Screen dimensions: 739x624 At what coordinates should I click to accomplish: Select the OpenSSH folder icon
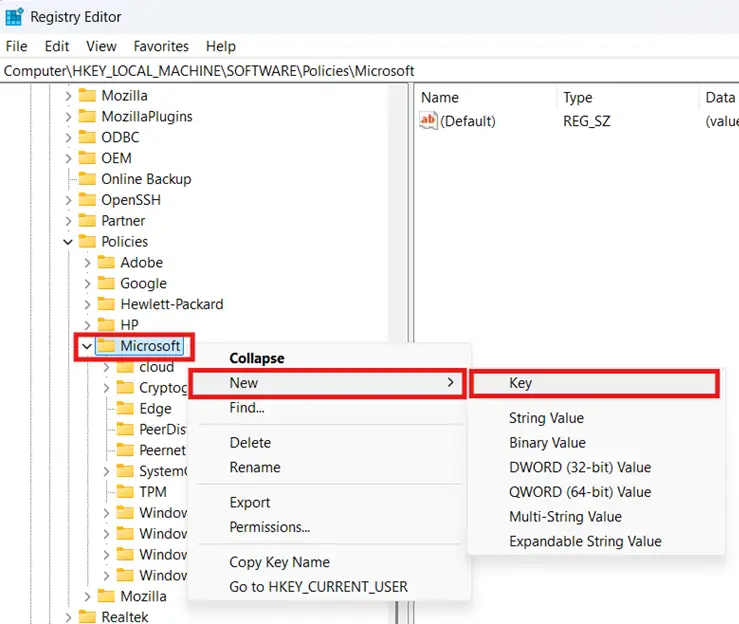pos(87,199)
